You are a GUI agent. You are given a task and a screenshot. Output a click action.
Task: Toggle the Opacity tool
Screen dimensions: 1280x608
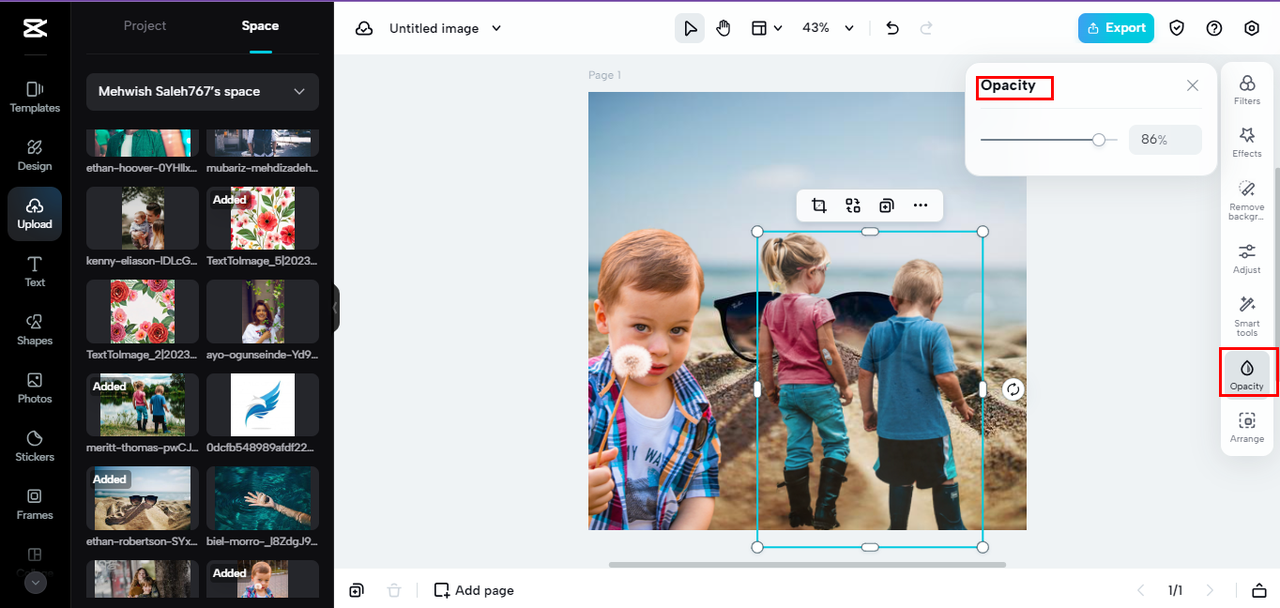pos(1247,374)
